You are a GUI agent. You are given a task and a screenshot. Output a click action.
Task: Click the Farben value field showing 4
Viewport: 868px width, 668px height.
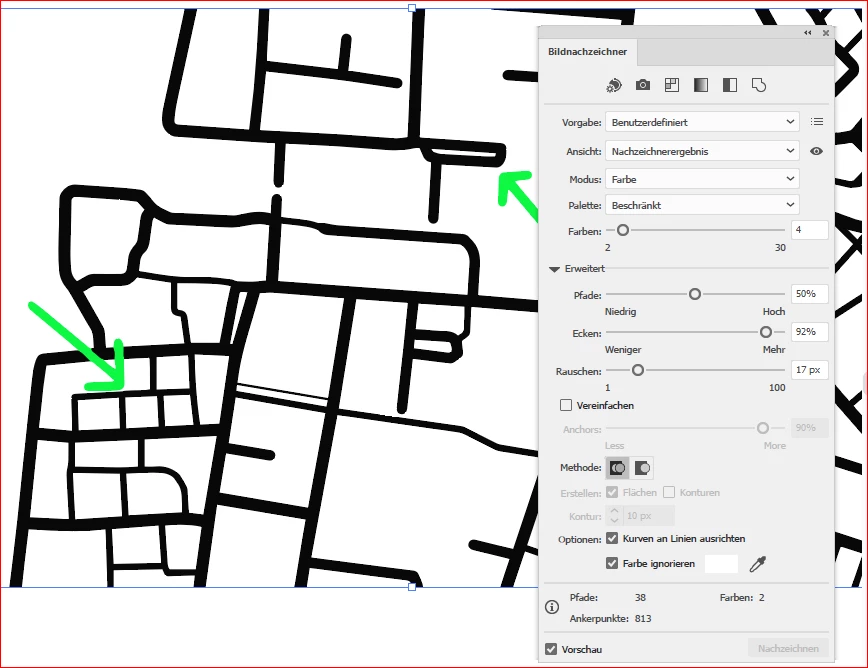tap(809, 230)
